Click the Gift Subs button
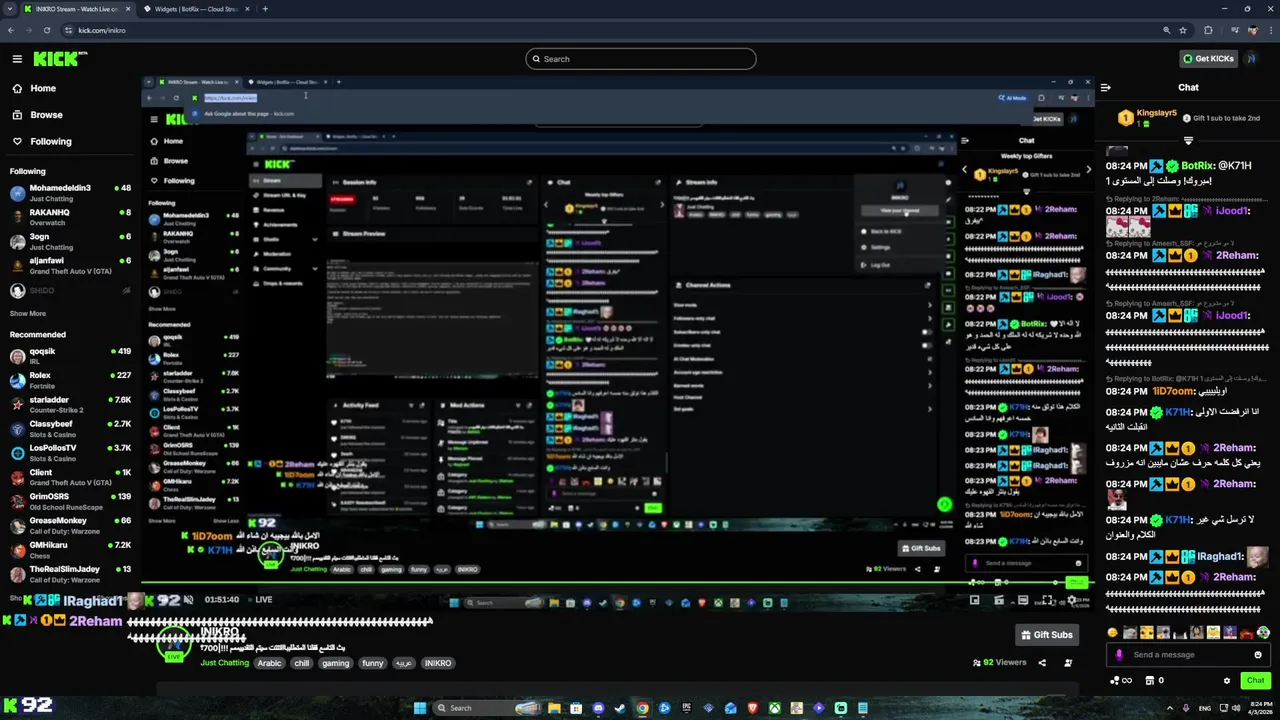The height and width of the screenshot is (720, 1280). tap(1047, 635)
